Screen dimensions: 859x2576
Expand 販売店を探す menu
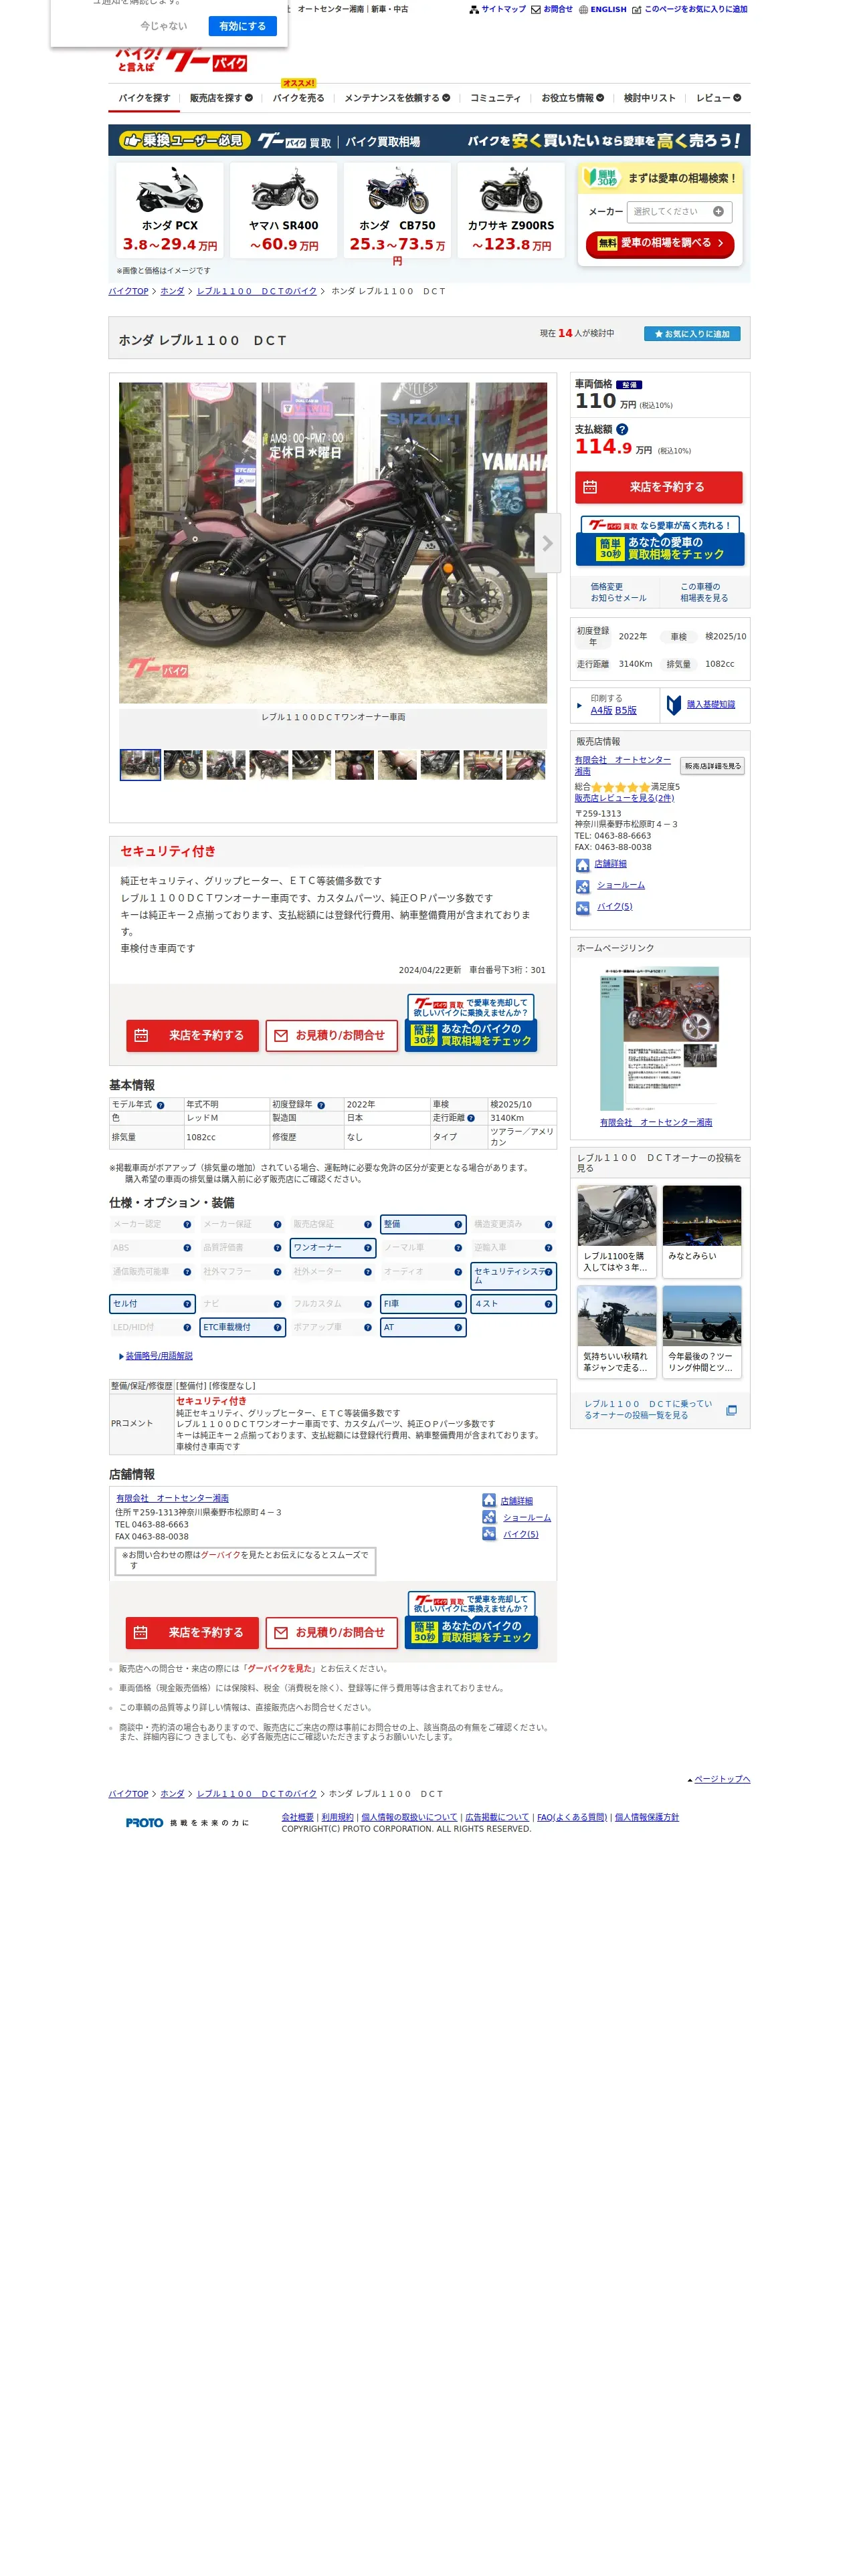click(x=221, y=98)
